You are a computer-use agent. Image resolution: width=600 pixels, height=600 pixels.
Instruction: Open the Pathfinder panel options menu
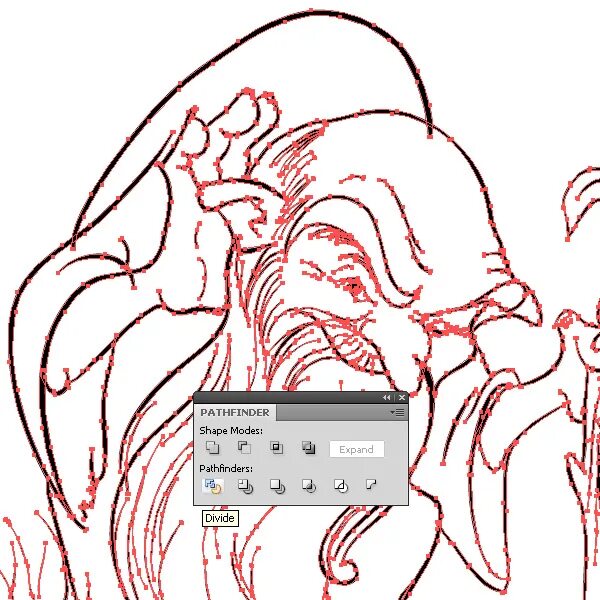397,412
